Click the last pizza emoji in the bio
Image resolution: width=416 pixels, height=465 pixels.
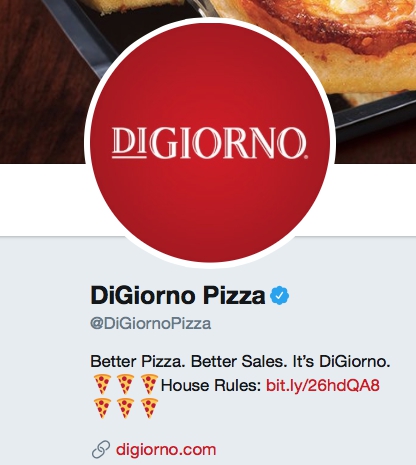click(x=149, y=408)
